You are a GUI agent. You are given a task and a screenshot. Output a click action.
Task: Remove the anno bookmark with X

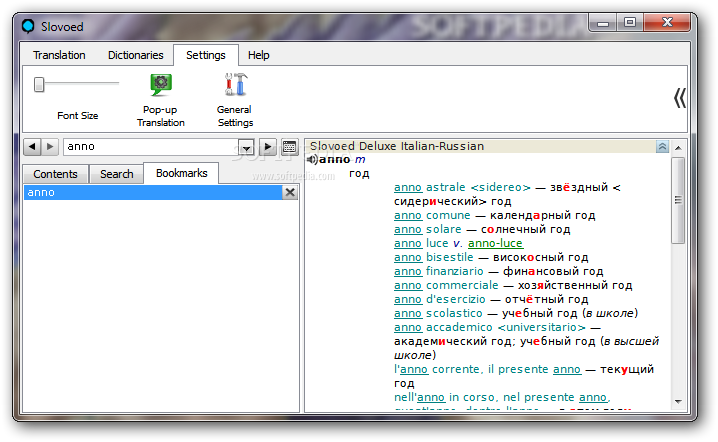(x=290, y=192)
